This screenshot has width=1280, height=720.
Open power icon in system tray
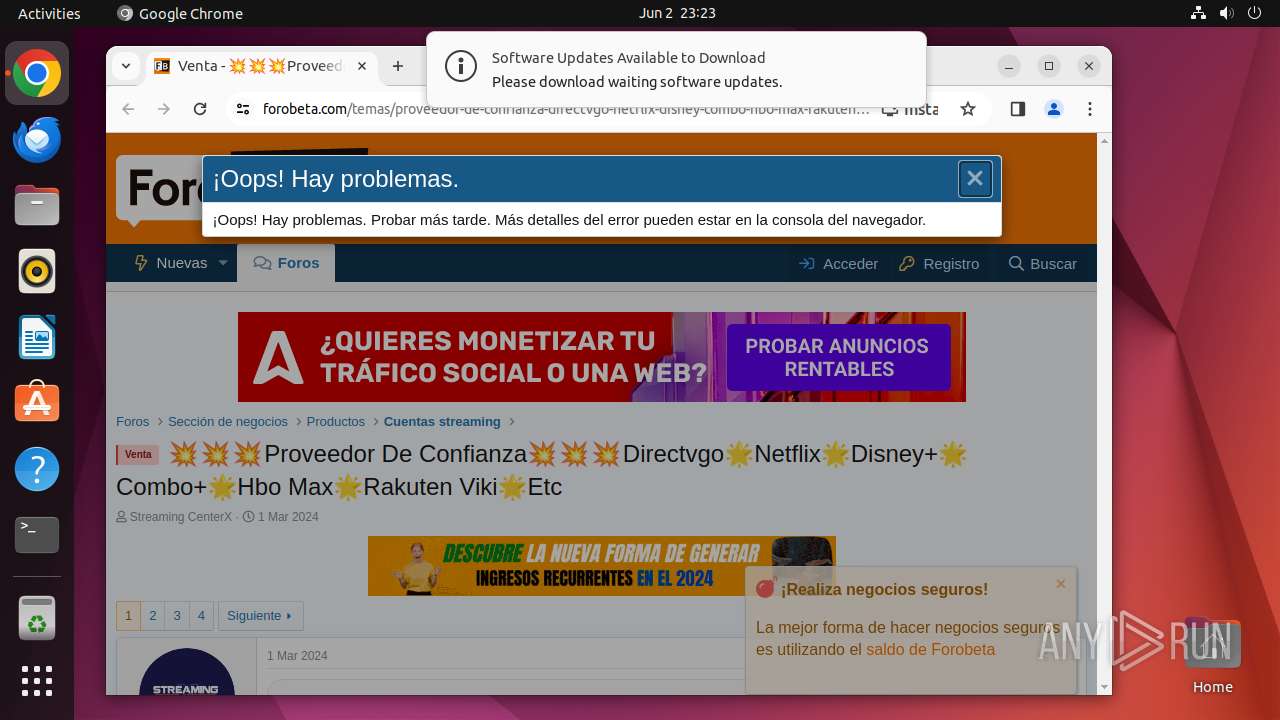point(1253,13)
